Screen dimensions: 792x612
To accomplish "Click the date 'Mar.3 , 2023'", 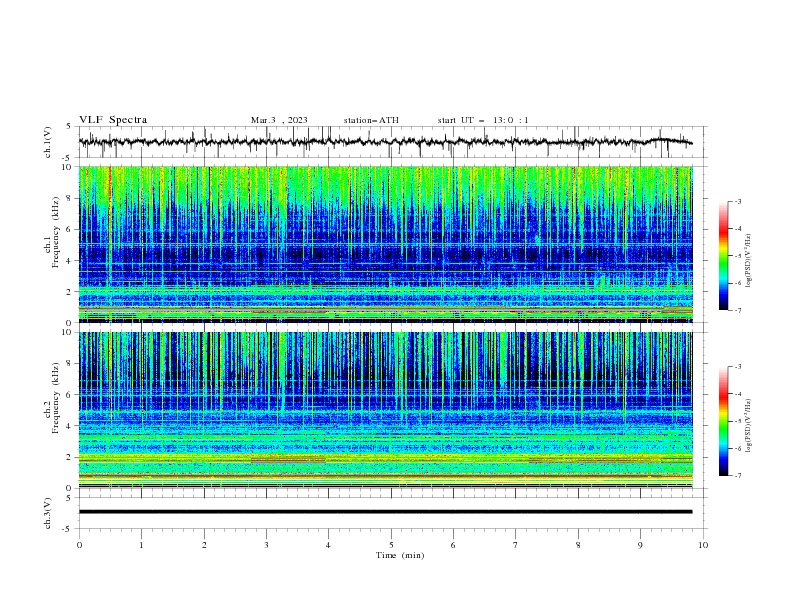I will [x=279, y=120].
